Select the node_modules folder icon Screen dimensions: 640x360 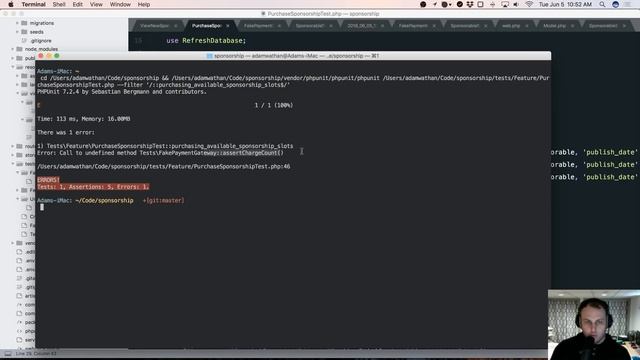pyautogui.click(x=19, y=49)
